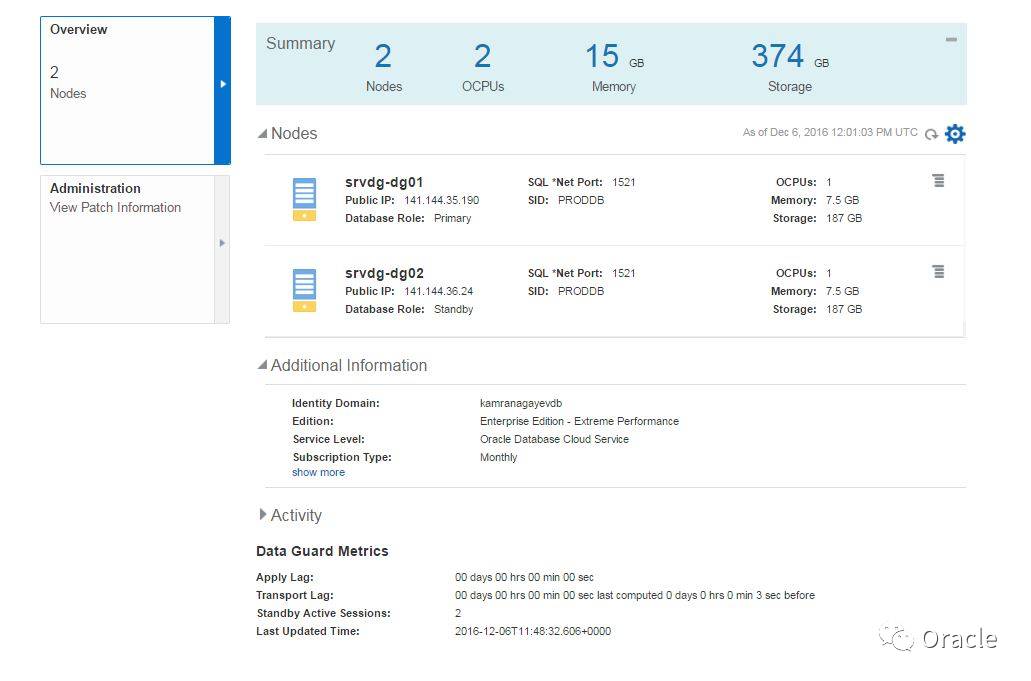Click public IP 141.144.36.24

439,291
